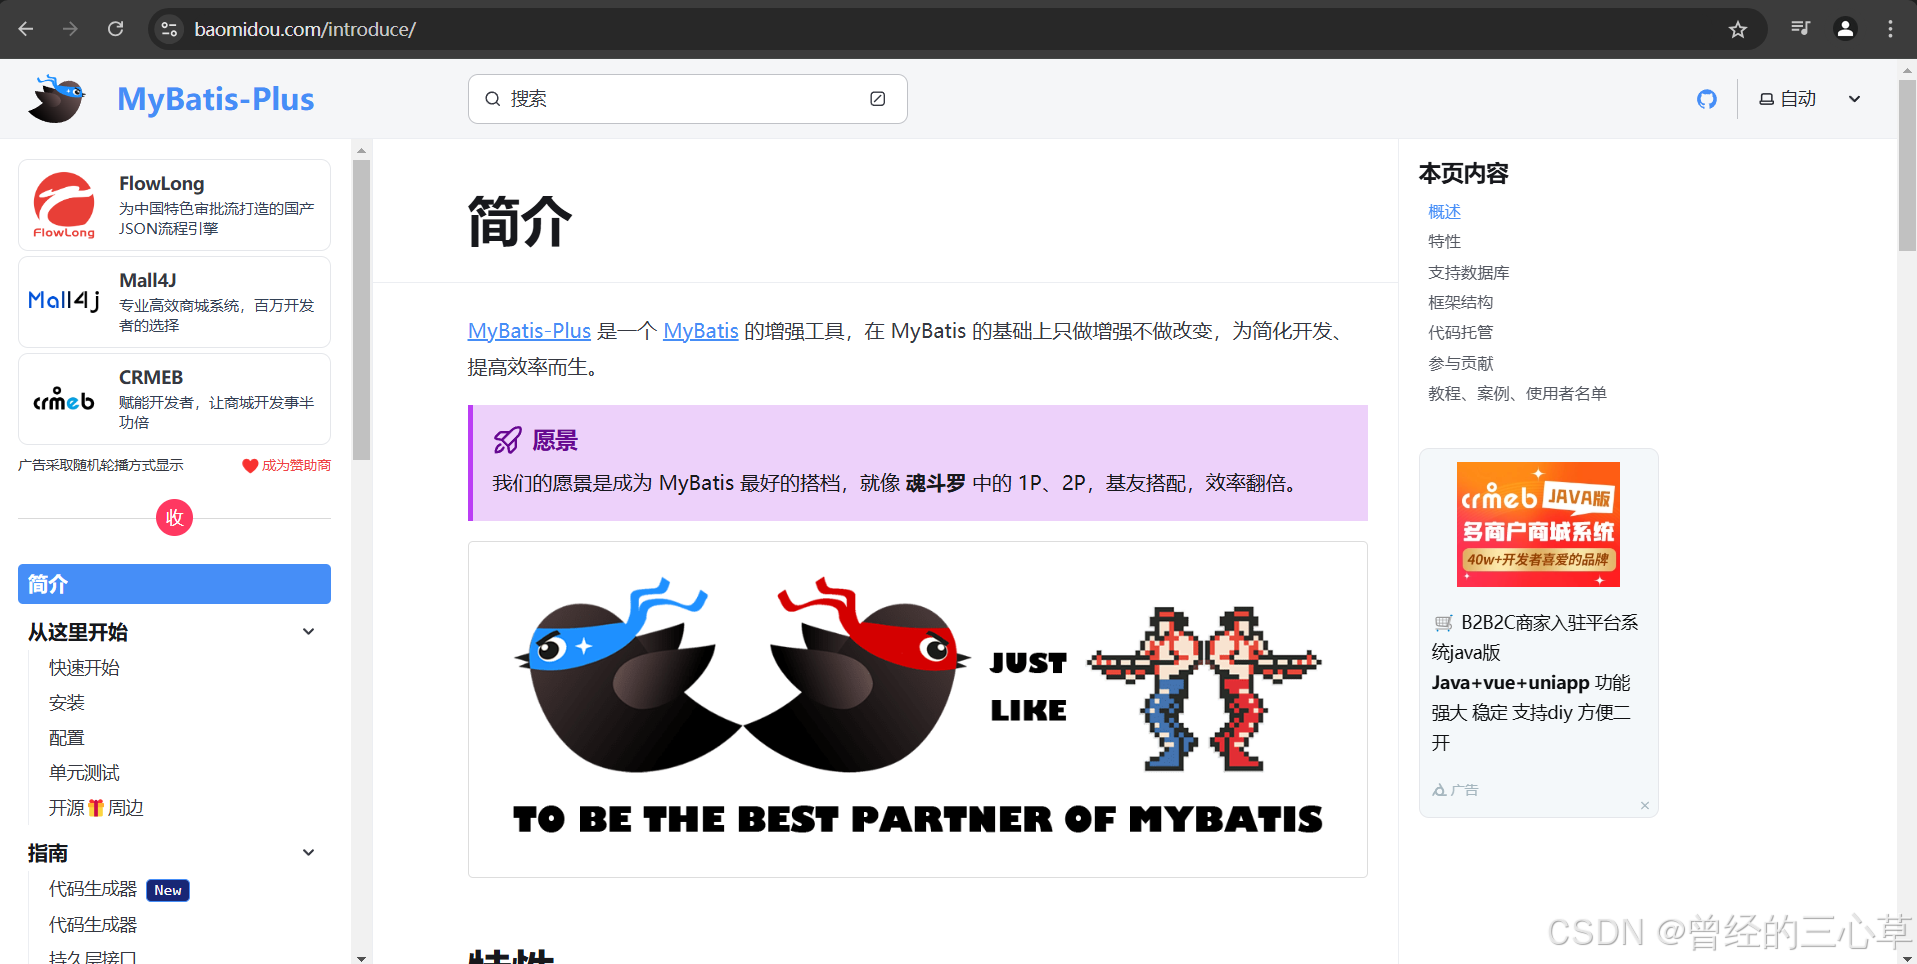Collapse the 从这里开始 section

click(x=309, y=632)
